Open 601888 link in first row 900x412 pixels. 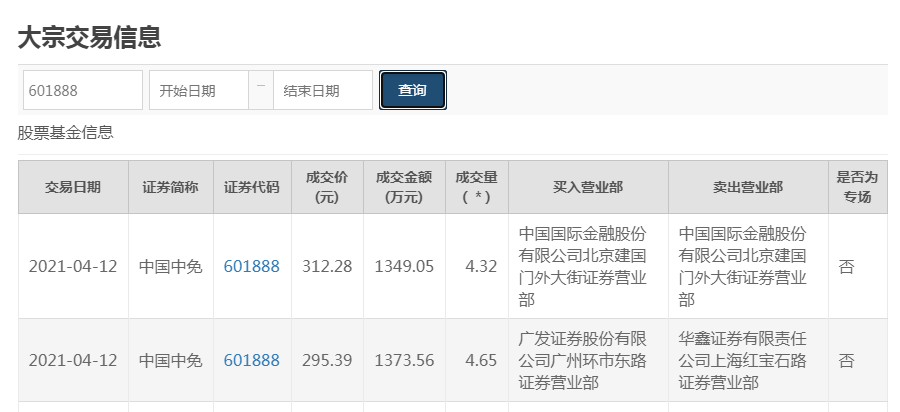[x=251, y=266]
